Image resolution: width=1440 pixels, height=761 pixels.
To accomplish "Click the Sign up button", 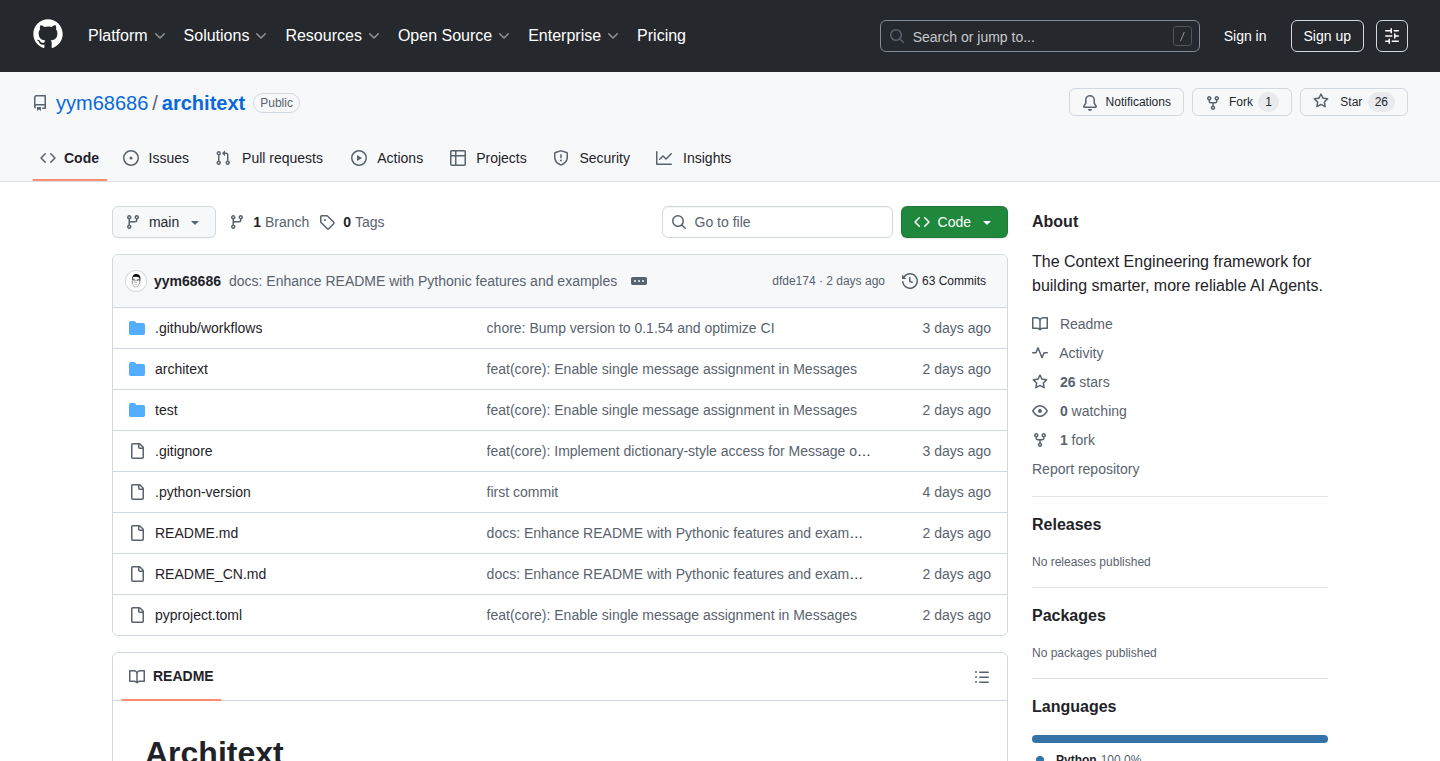I will (1327, 36).
